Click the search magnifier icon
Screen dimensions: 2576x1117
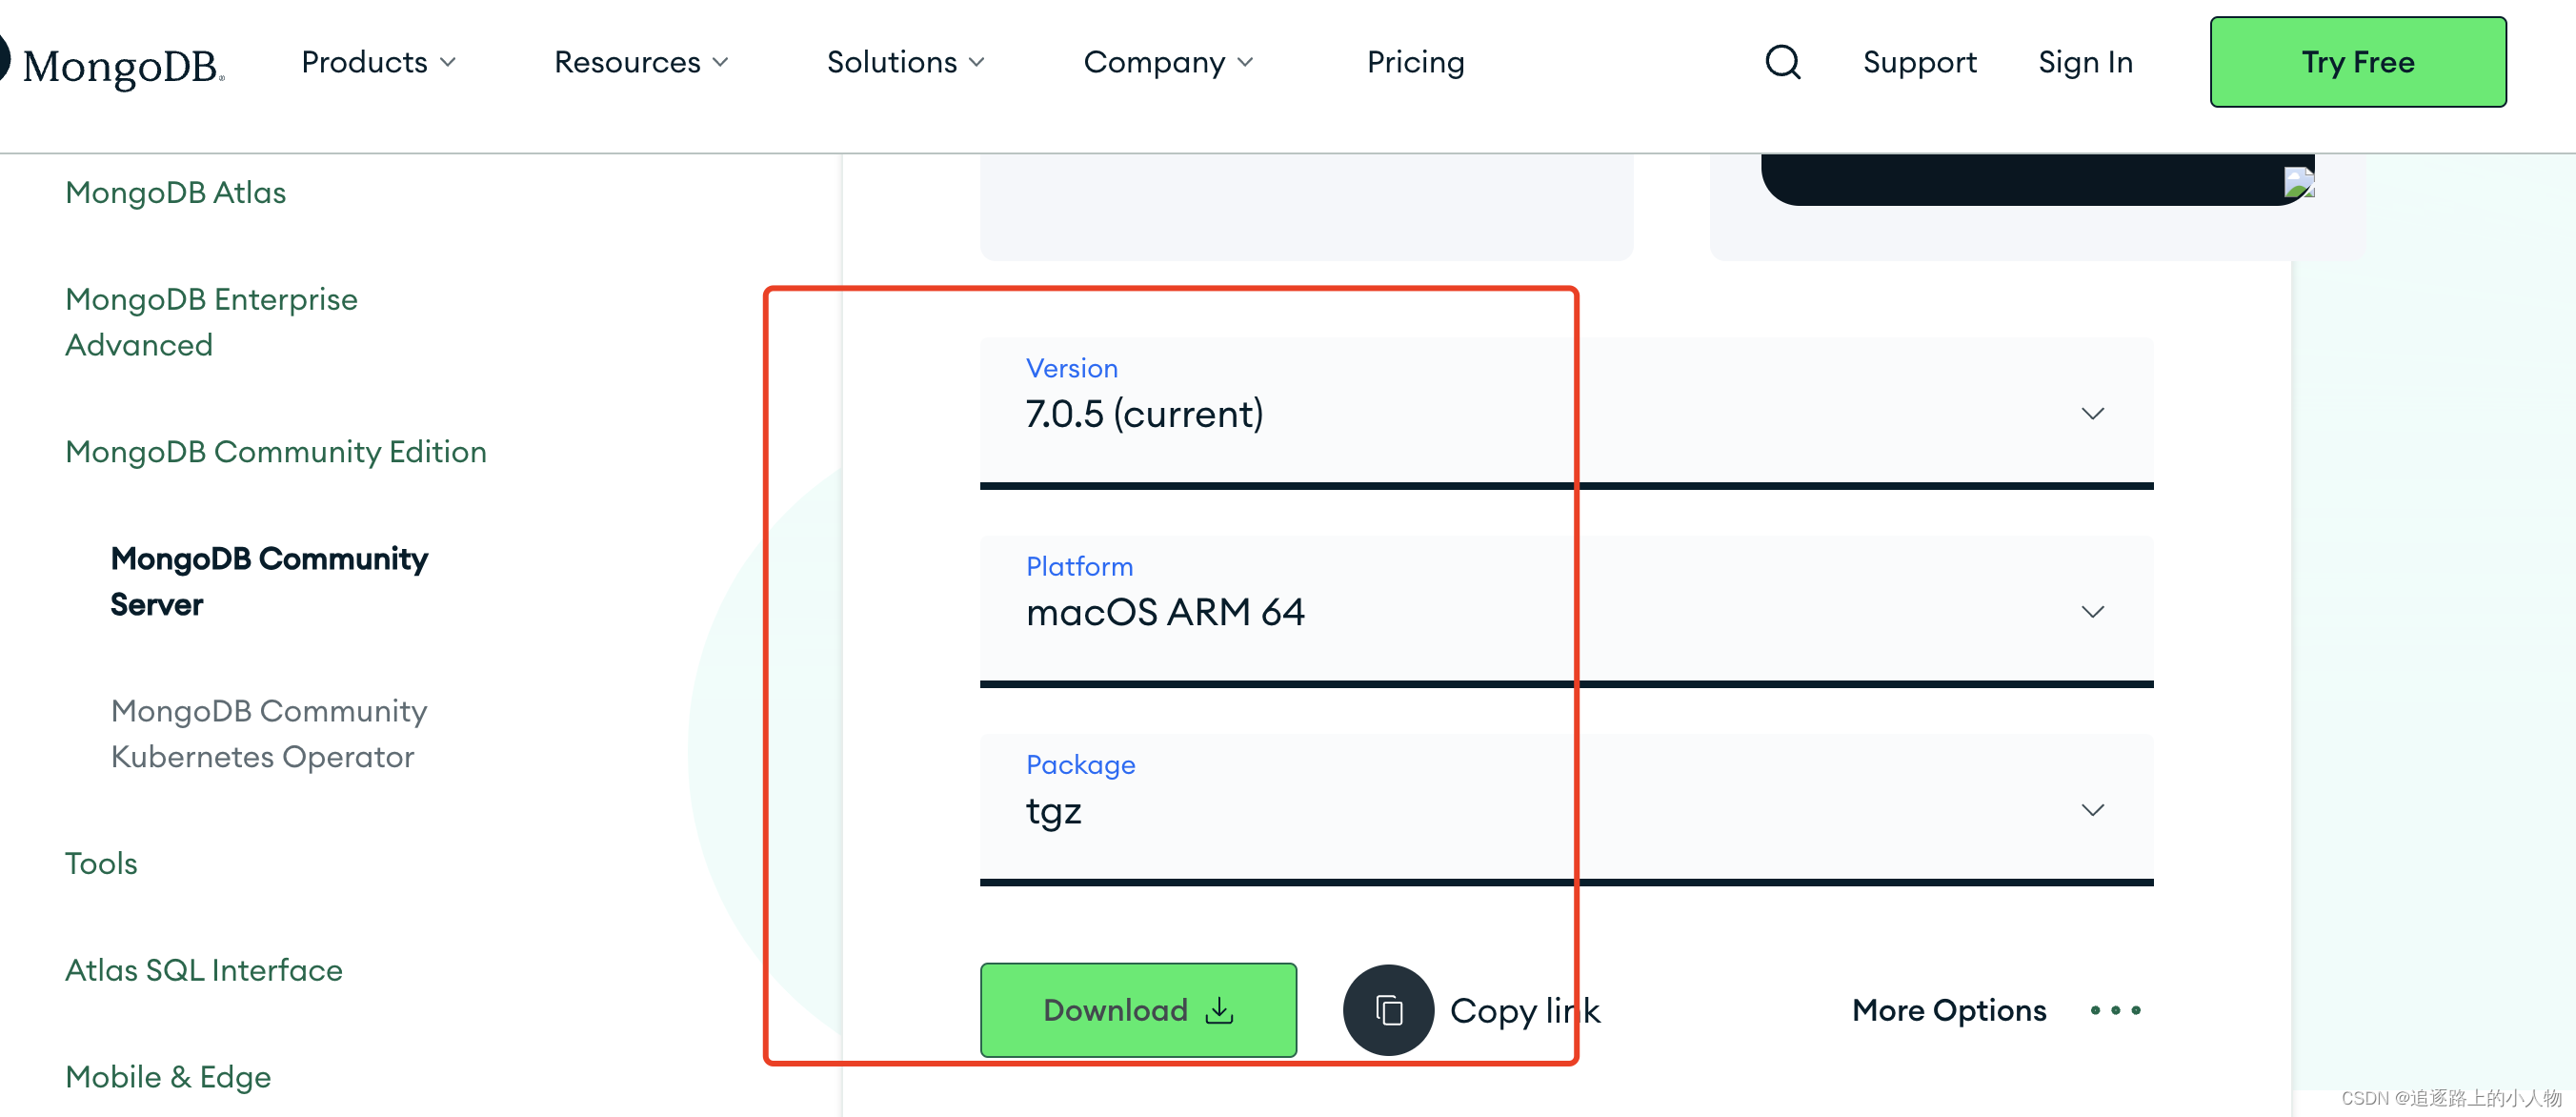pos(1782,62)
